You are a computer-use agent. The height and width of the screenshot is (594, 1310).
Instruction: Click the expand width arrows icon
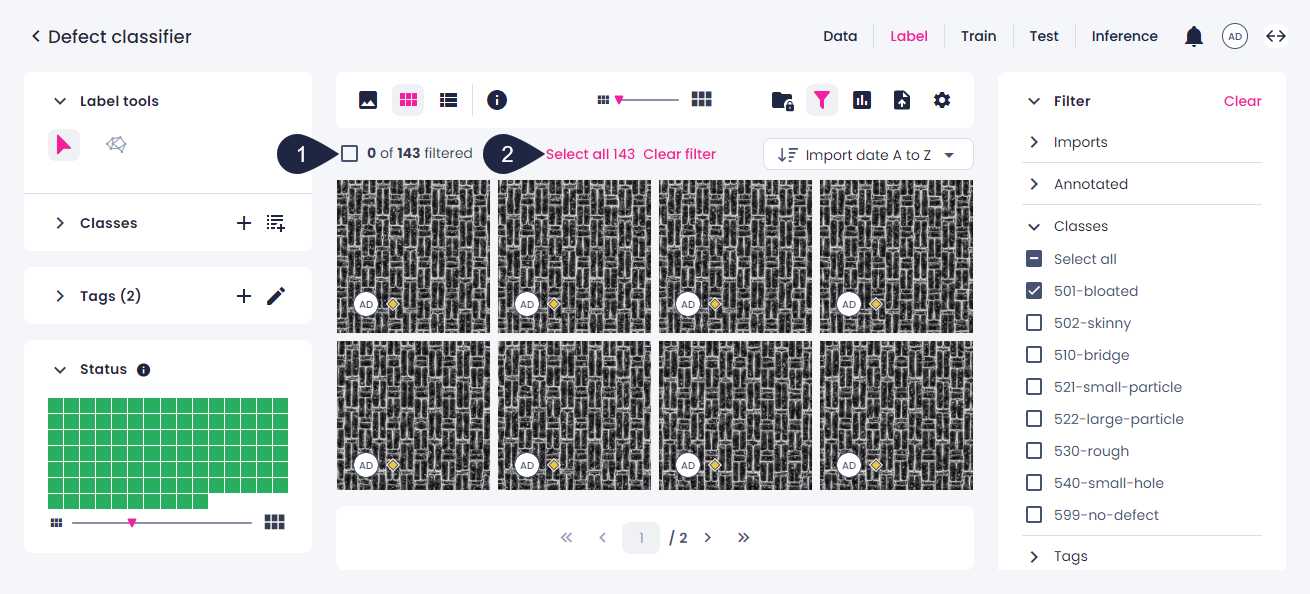coord(1276,37)
